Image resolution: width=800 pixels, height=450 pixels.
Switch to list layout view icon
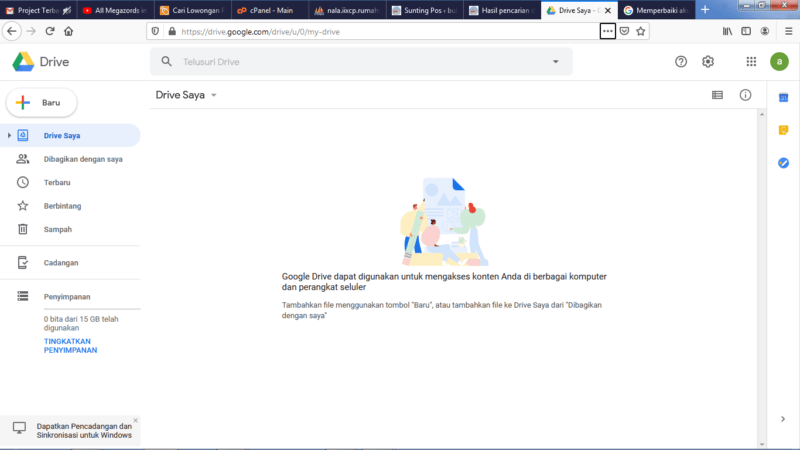tap(717, 95)
